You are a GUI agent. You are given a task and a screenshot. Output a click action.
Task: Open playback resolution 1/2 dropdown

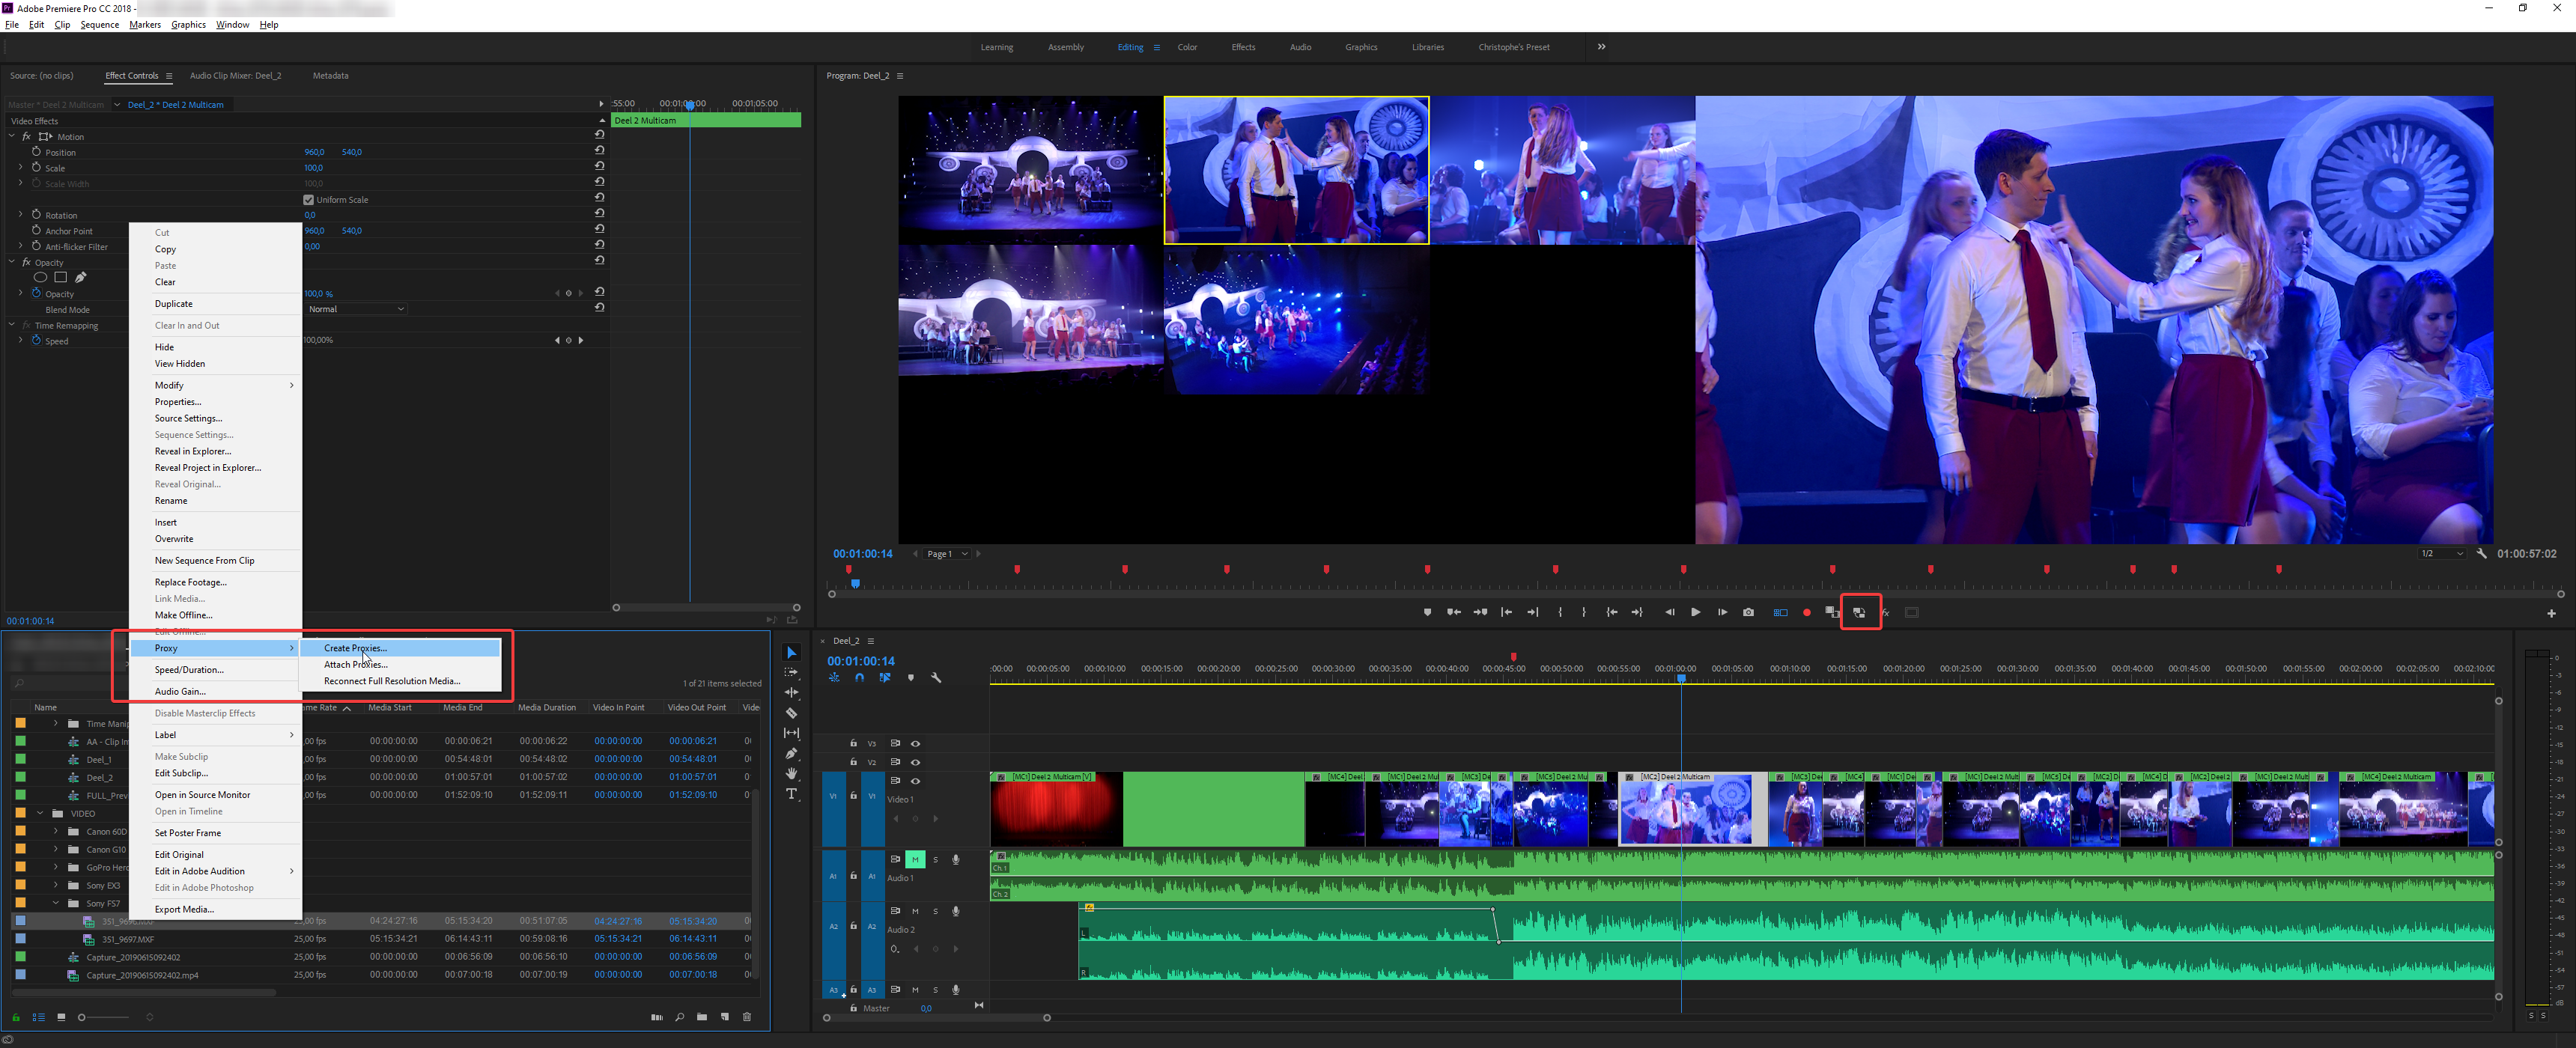click(x=2441, y=553)
